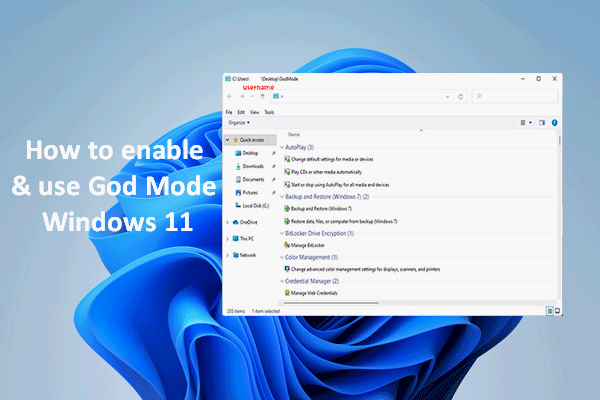Collapse the AutoPlay (3) group
This screenshot has height=400, width=600.
pyautogui.click(x=282, y=147)
